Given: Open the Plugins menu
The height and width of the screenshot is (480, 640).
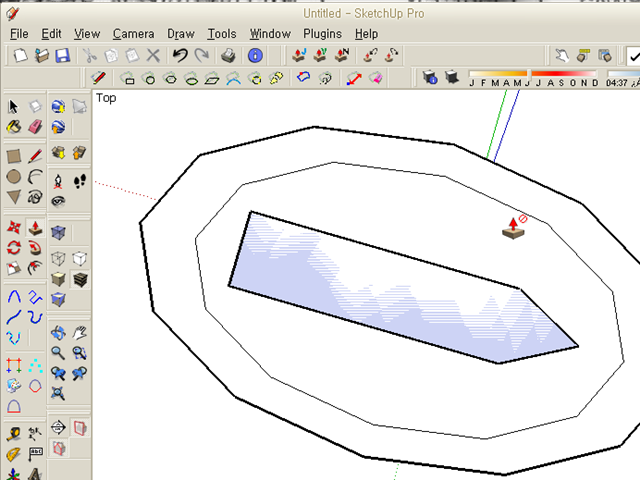Looking at the screenshot, I should tap(322, 34).
